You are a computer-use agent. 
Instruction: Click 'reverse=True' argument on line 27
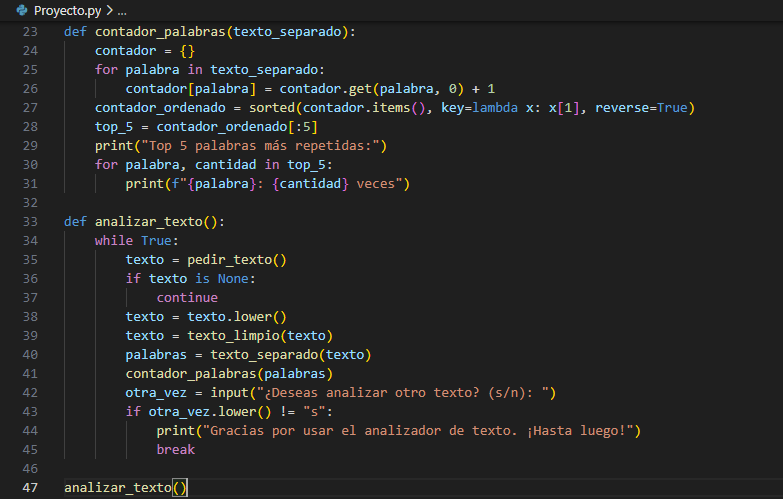(x=641, y=107)
